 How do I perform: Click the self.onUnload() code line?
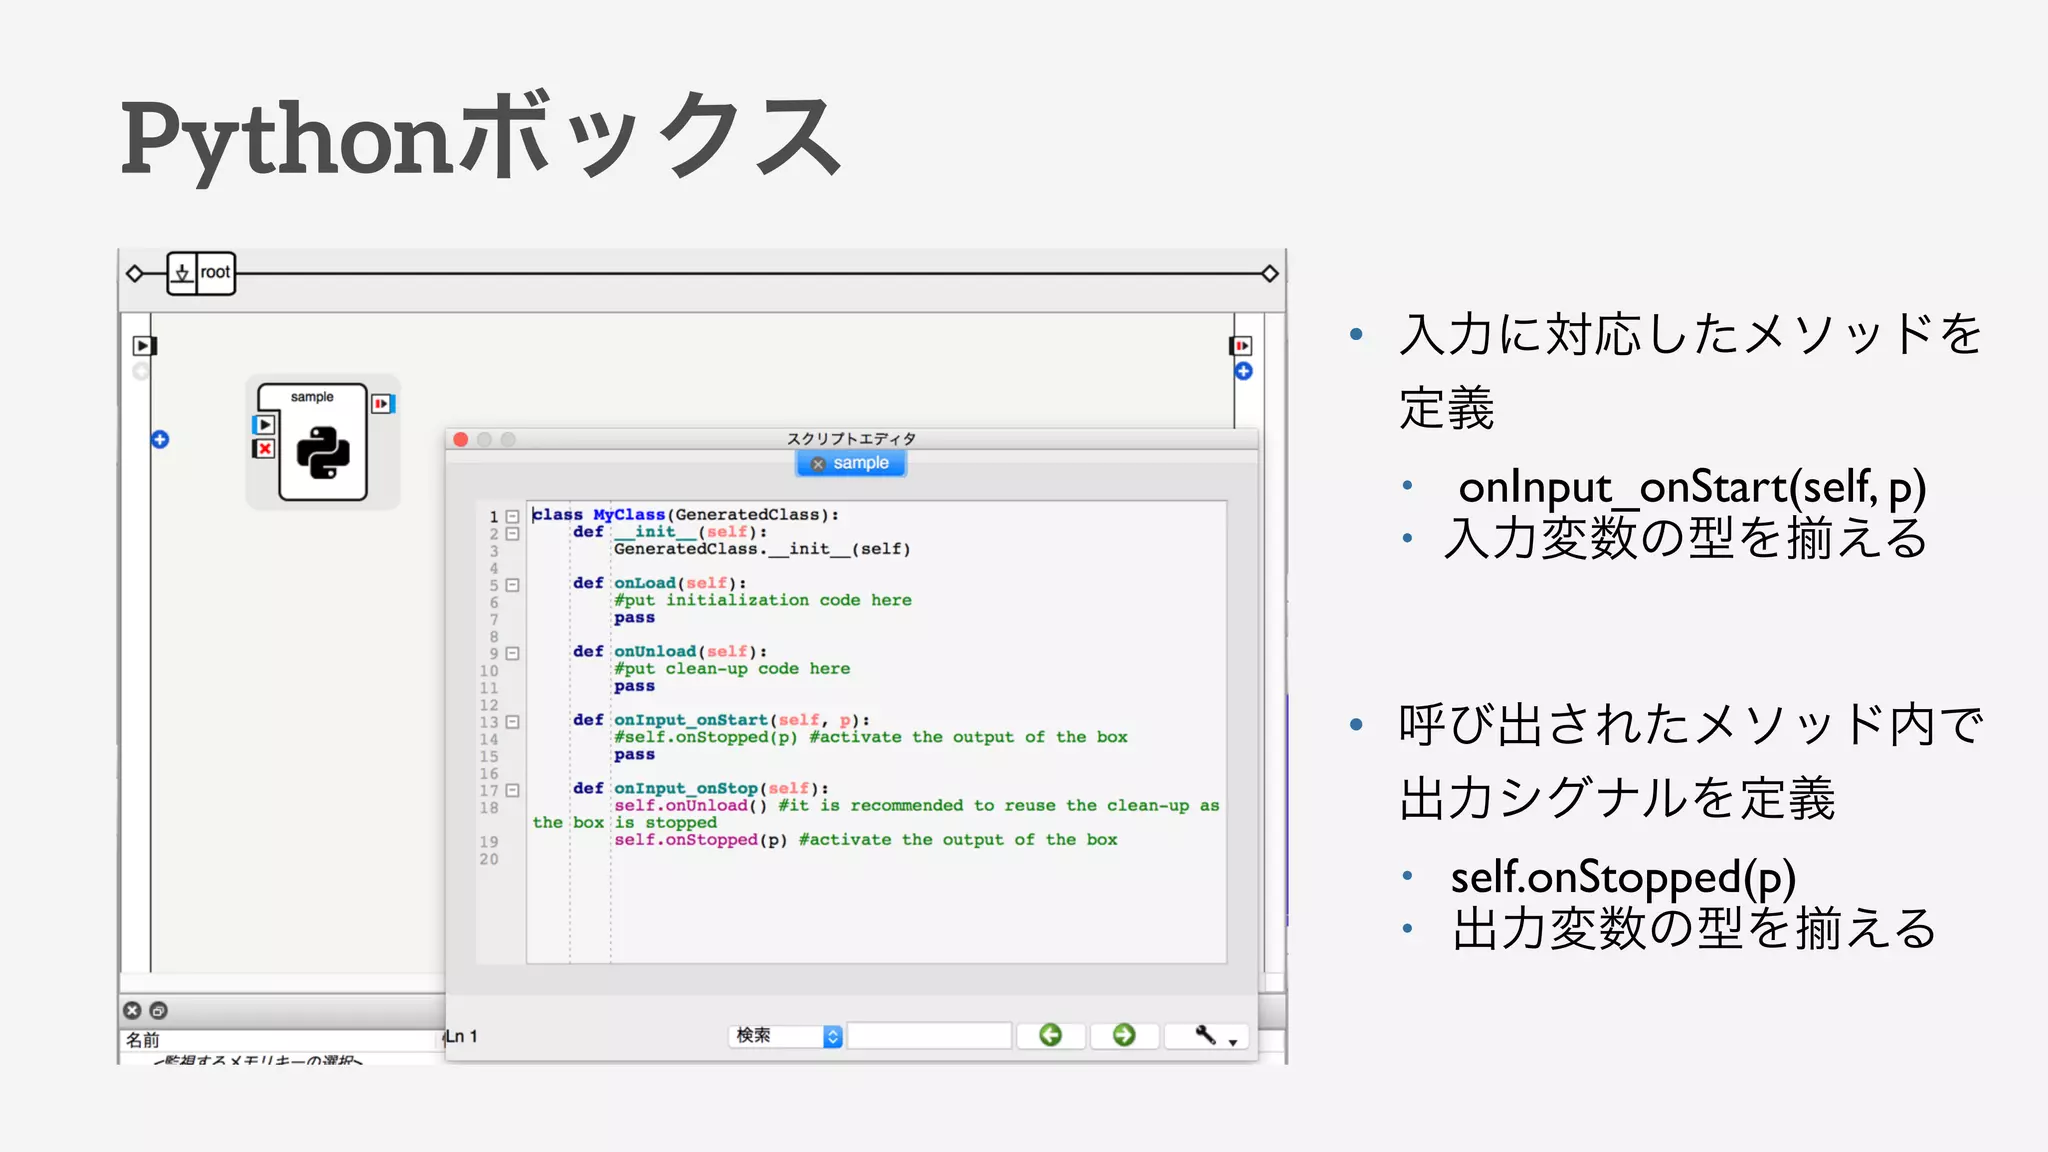[x=917, y=805]
